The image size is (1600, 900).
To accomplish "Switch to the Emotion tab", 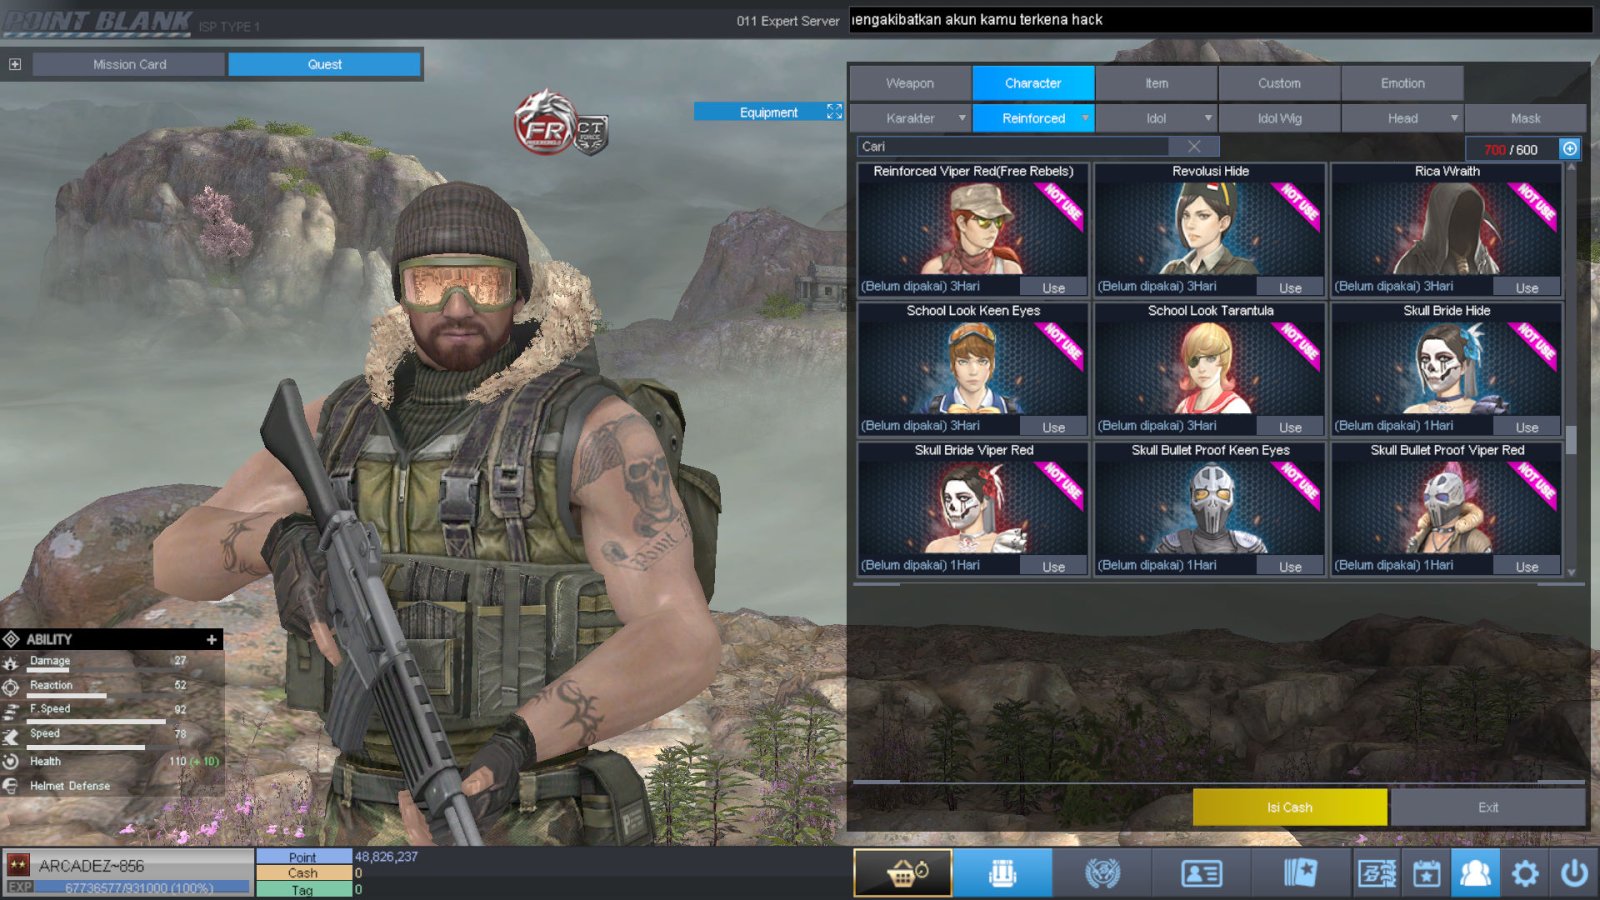I will tap(1403, 83).
